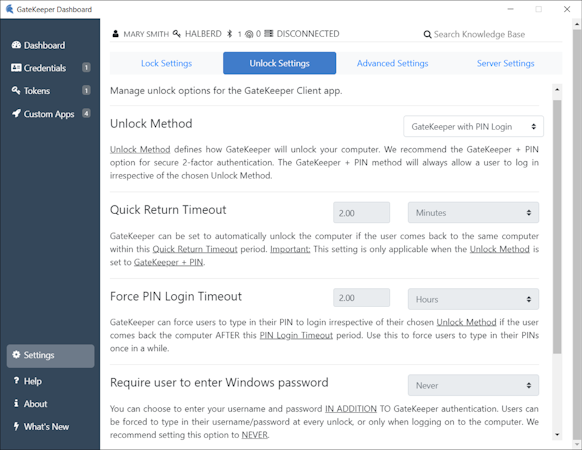582x450 pixels.
Task: Click the Unlock Method heading
Action: pyautogui.click(x=151, y=124)
